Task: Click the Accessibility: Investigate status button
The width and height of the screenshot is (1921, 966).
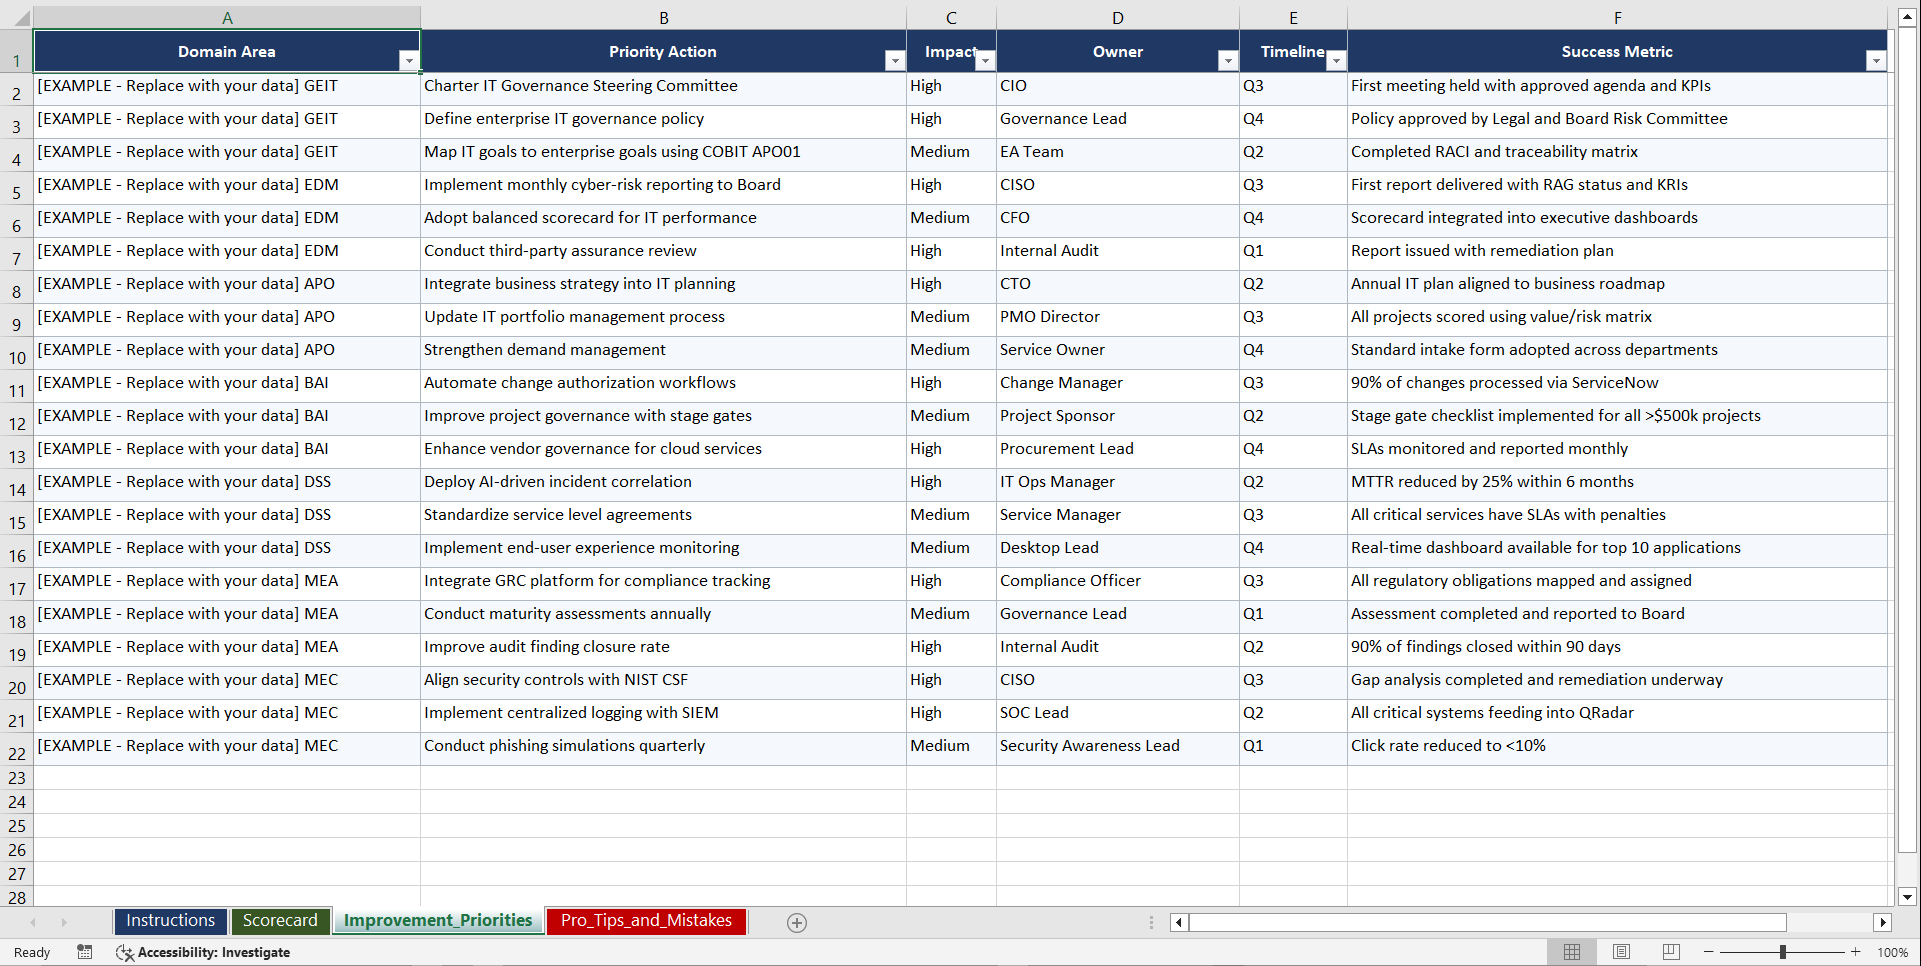Action: [213, 952]
